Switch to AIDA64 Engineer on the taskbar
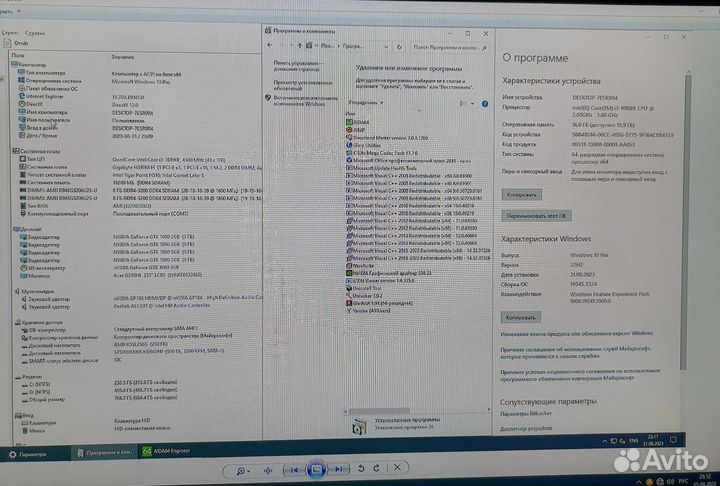Image resolution: width=720 pixels, height=486 pixels. click(167, 451)
